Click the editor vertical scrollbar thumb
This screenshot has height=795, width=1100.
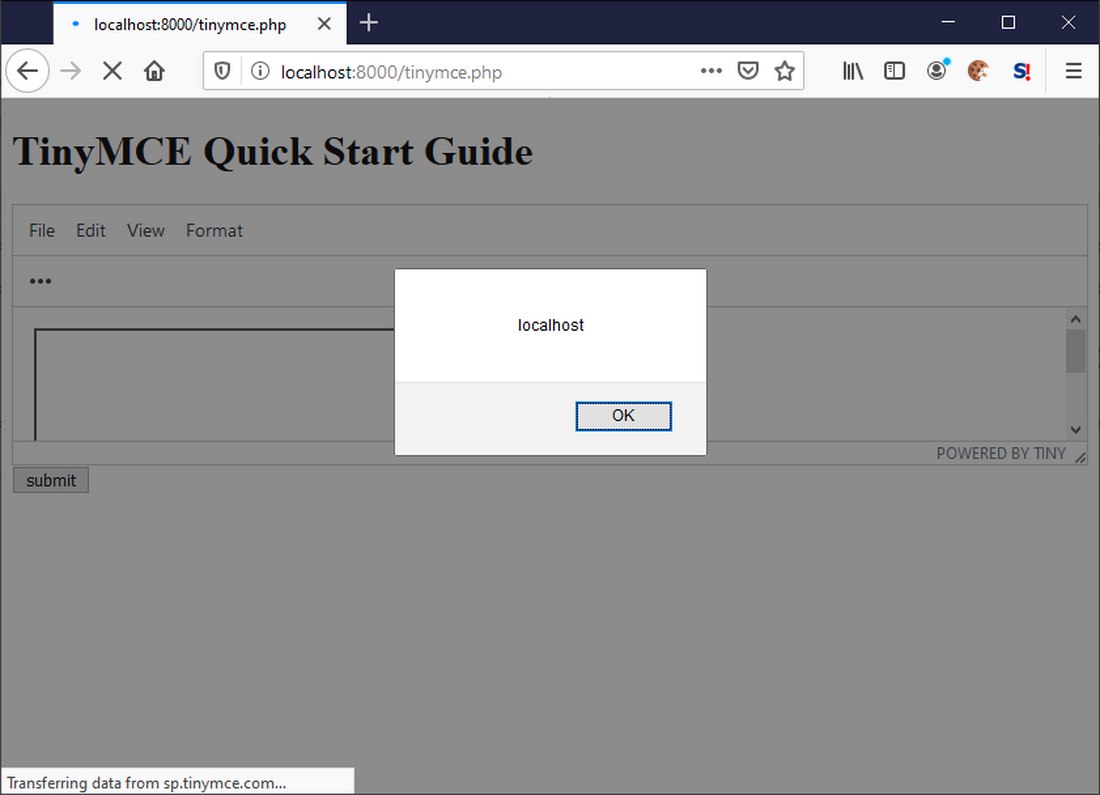coord(1075,351)
